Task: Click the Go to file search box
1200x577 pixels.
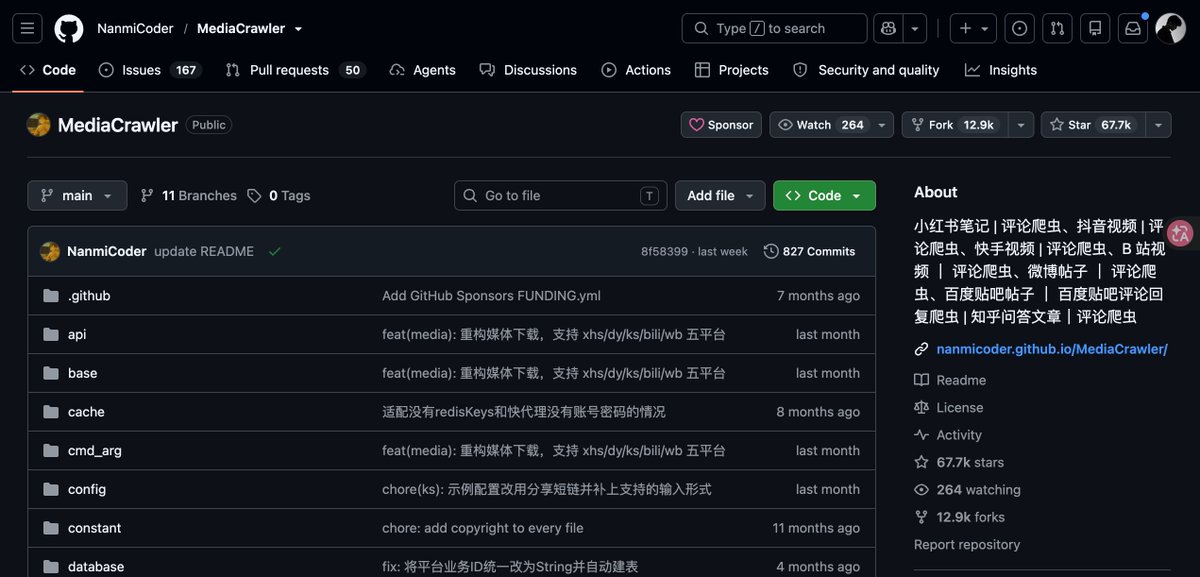Action: 560,196
